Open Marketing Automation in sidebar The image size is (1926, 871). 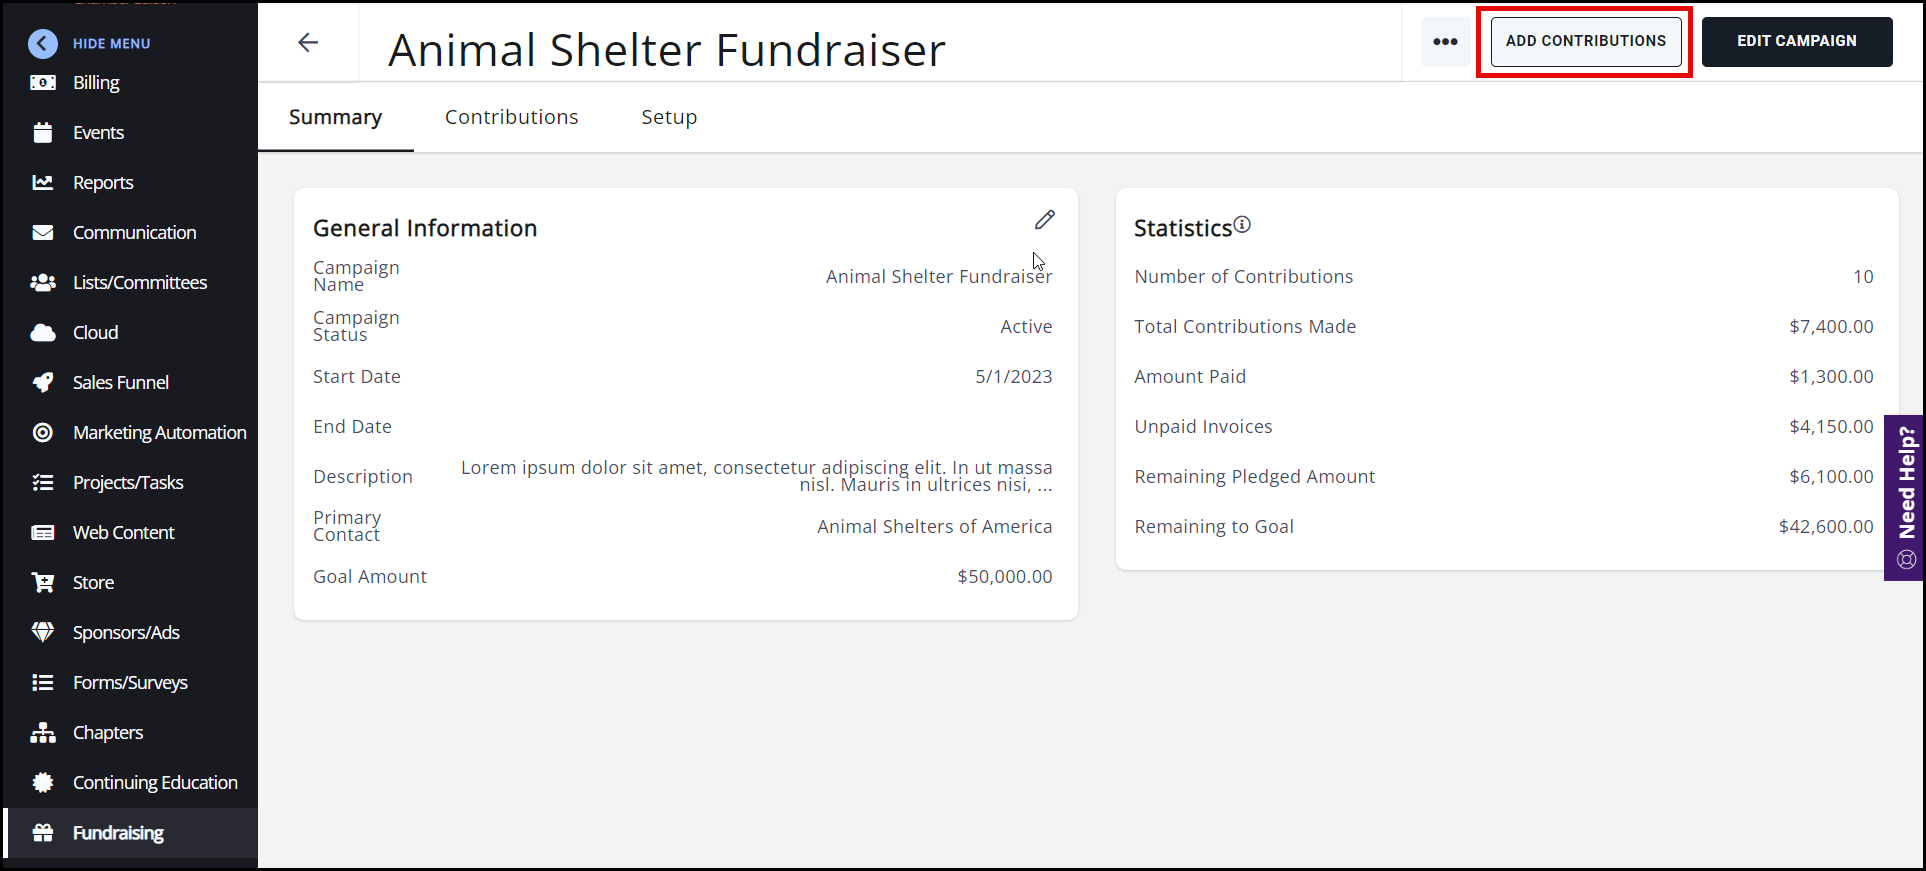[x=159, y=433]
